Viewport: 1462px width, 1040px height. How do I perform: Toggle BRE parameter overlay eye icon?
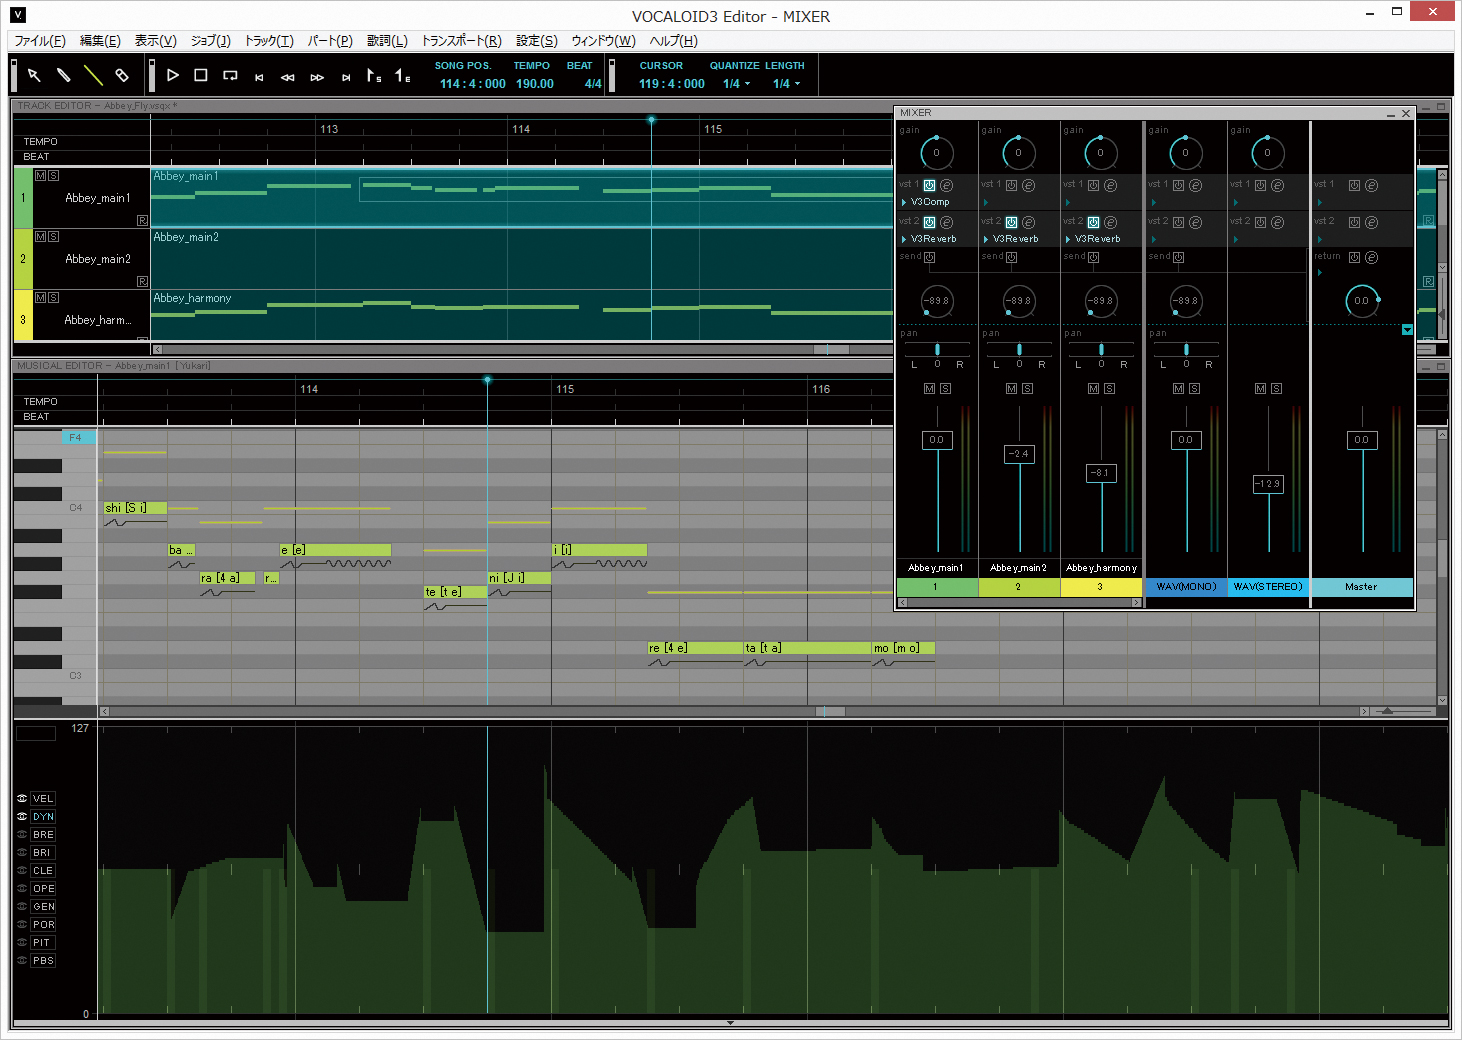pyautogui.click(x=22, y=835)
